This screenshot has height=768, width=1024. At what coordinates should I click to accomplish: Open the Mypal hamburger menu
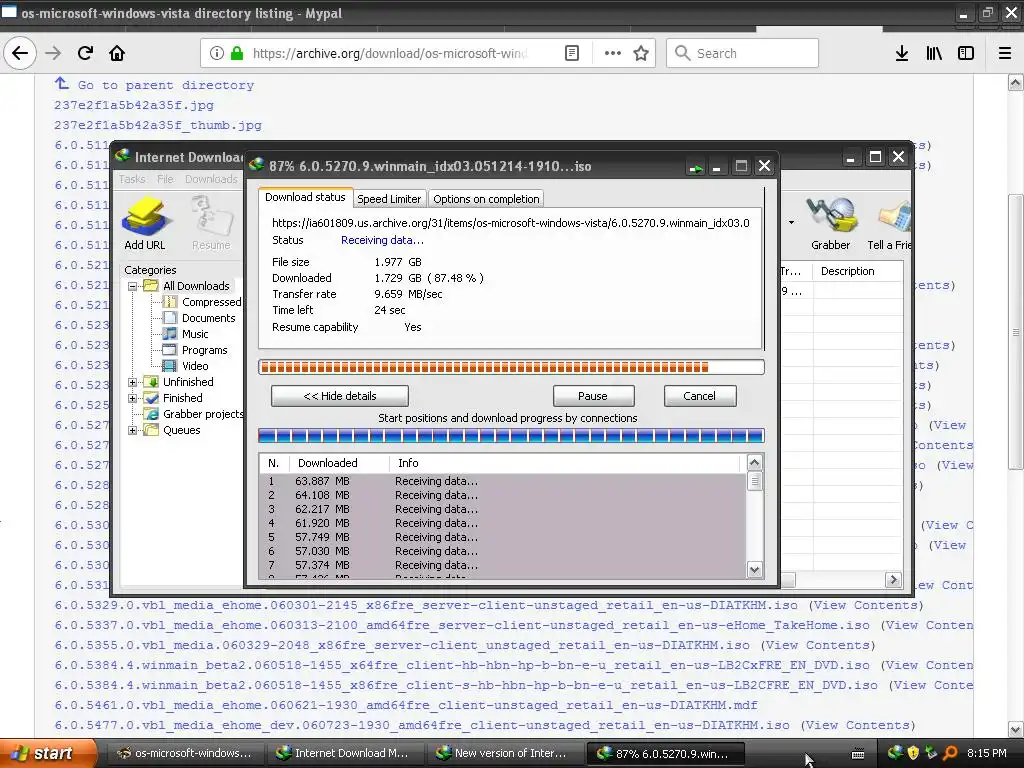[x=1005, y=54]
